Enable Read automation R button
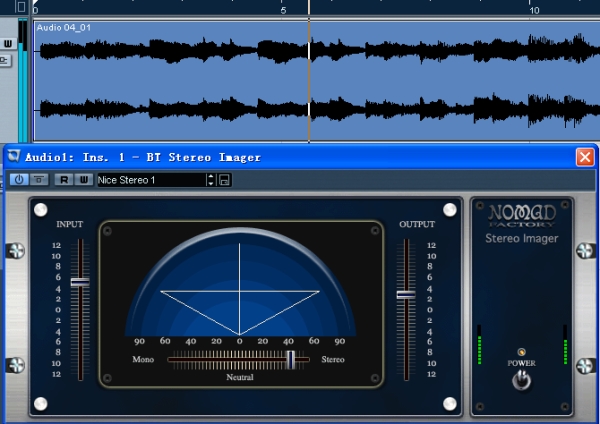600x424 pixels. [64, 179]
